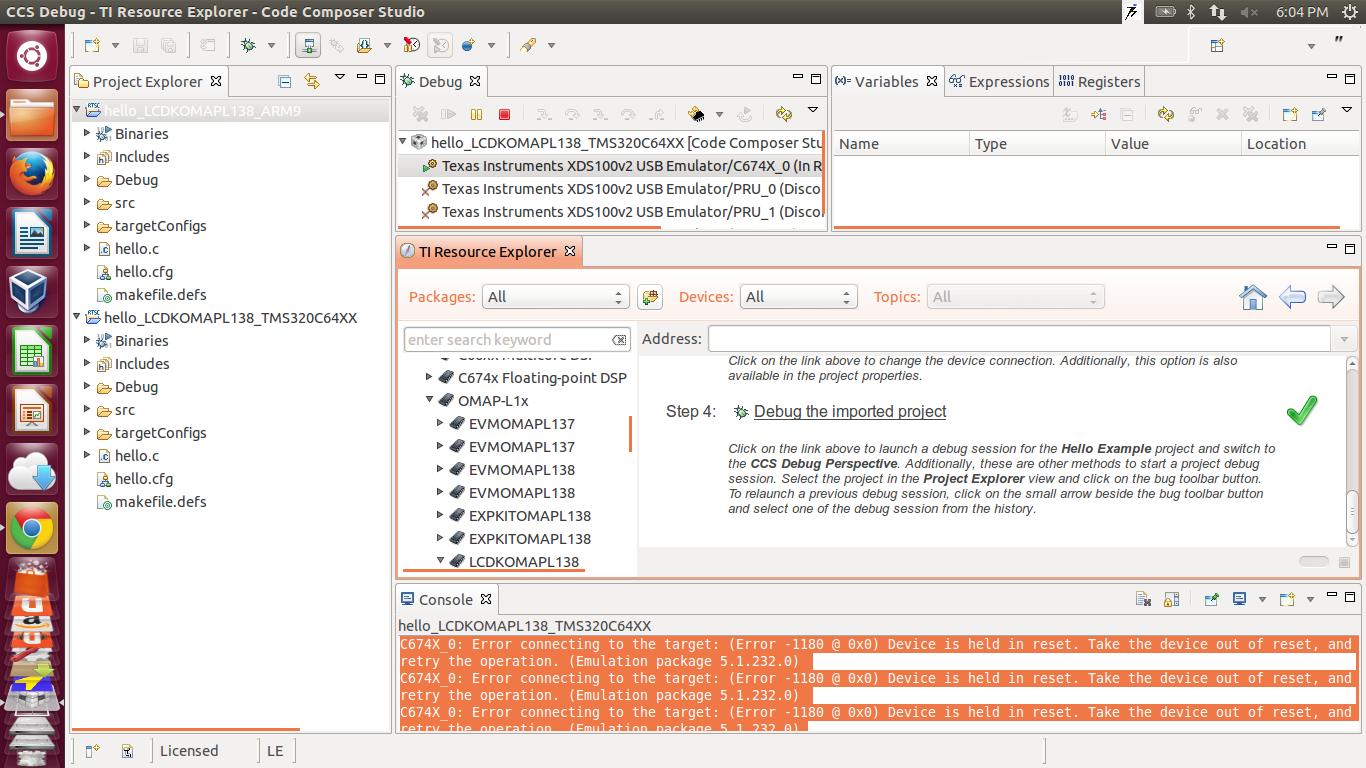The image size is (1366, 768).
Task: Open the Packages dropdown
Action: pos(555,297)
